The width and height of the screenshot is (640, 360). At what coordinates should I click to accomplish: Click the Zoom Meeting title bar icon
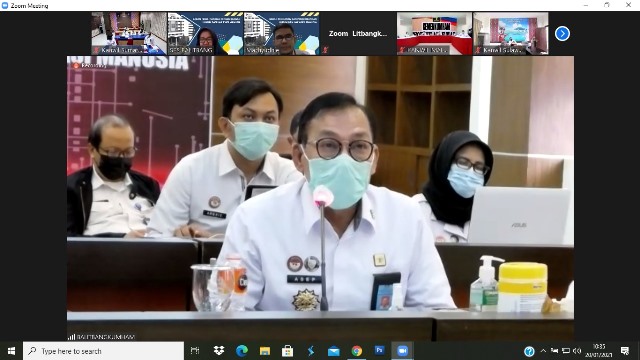click(5, 5)
